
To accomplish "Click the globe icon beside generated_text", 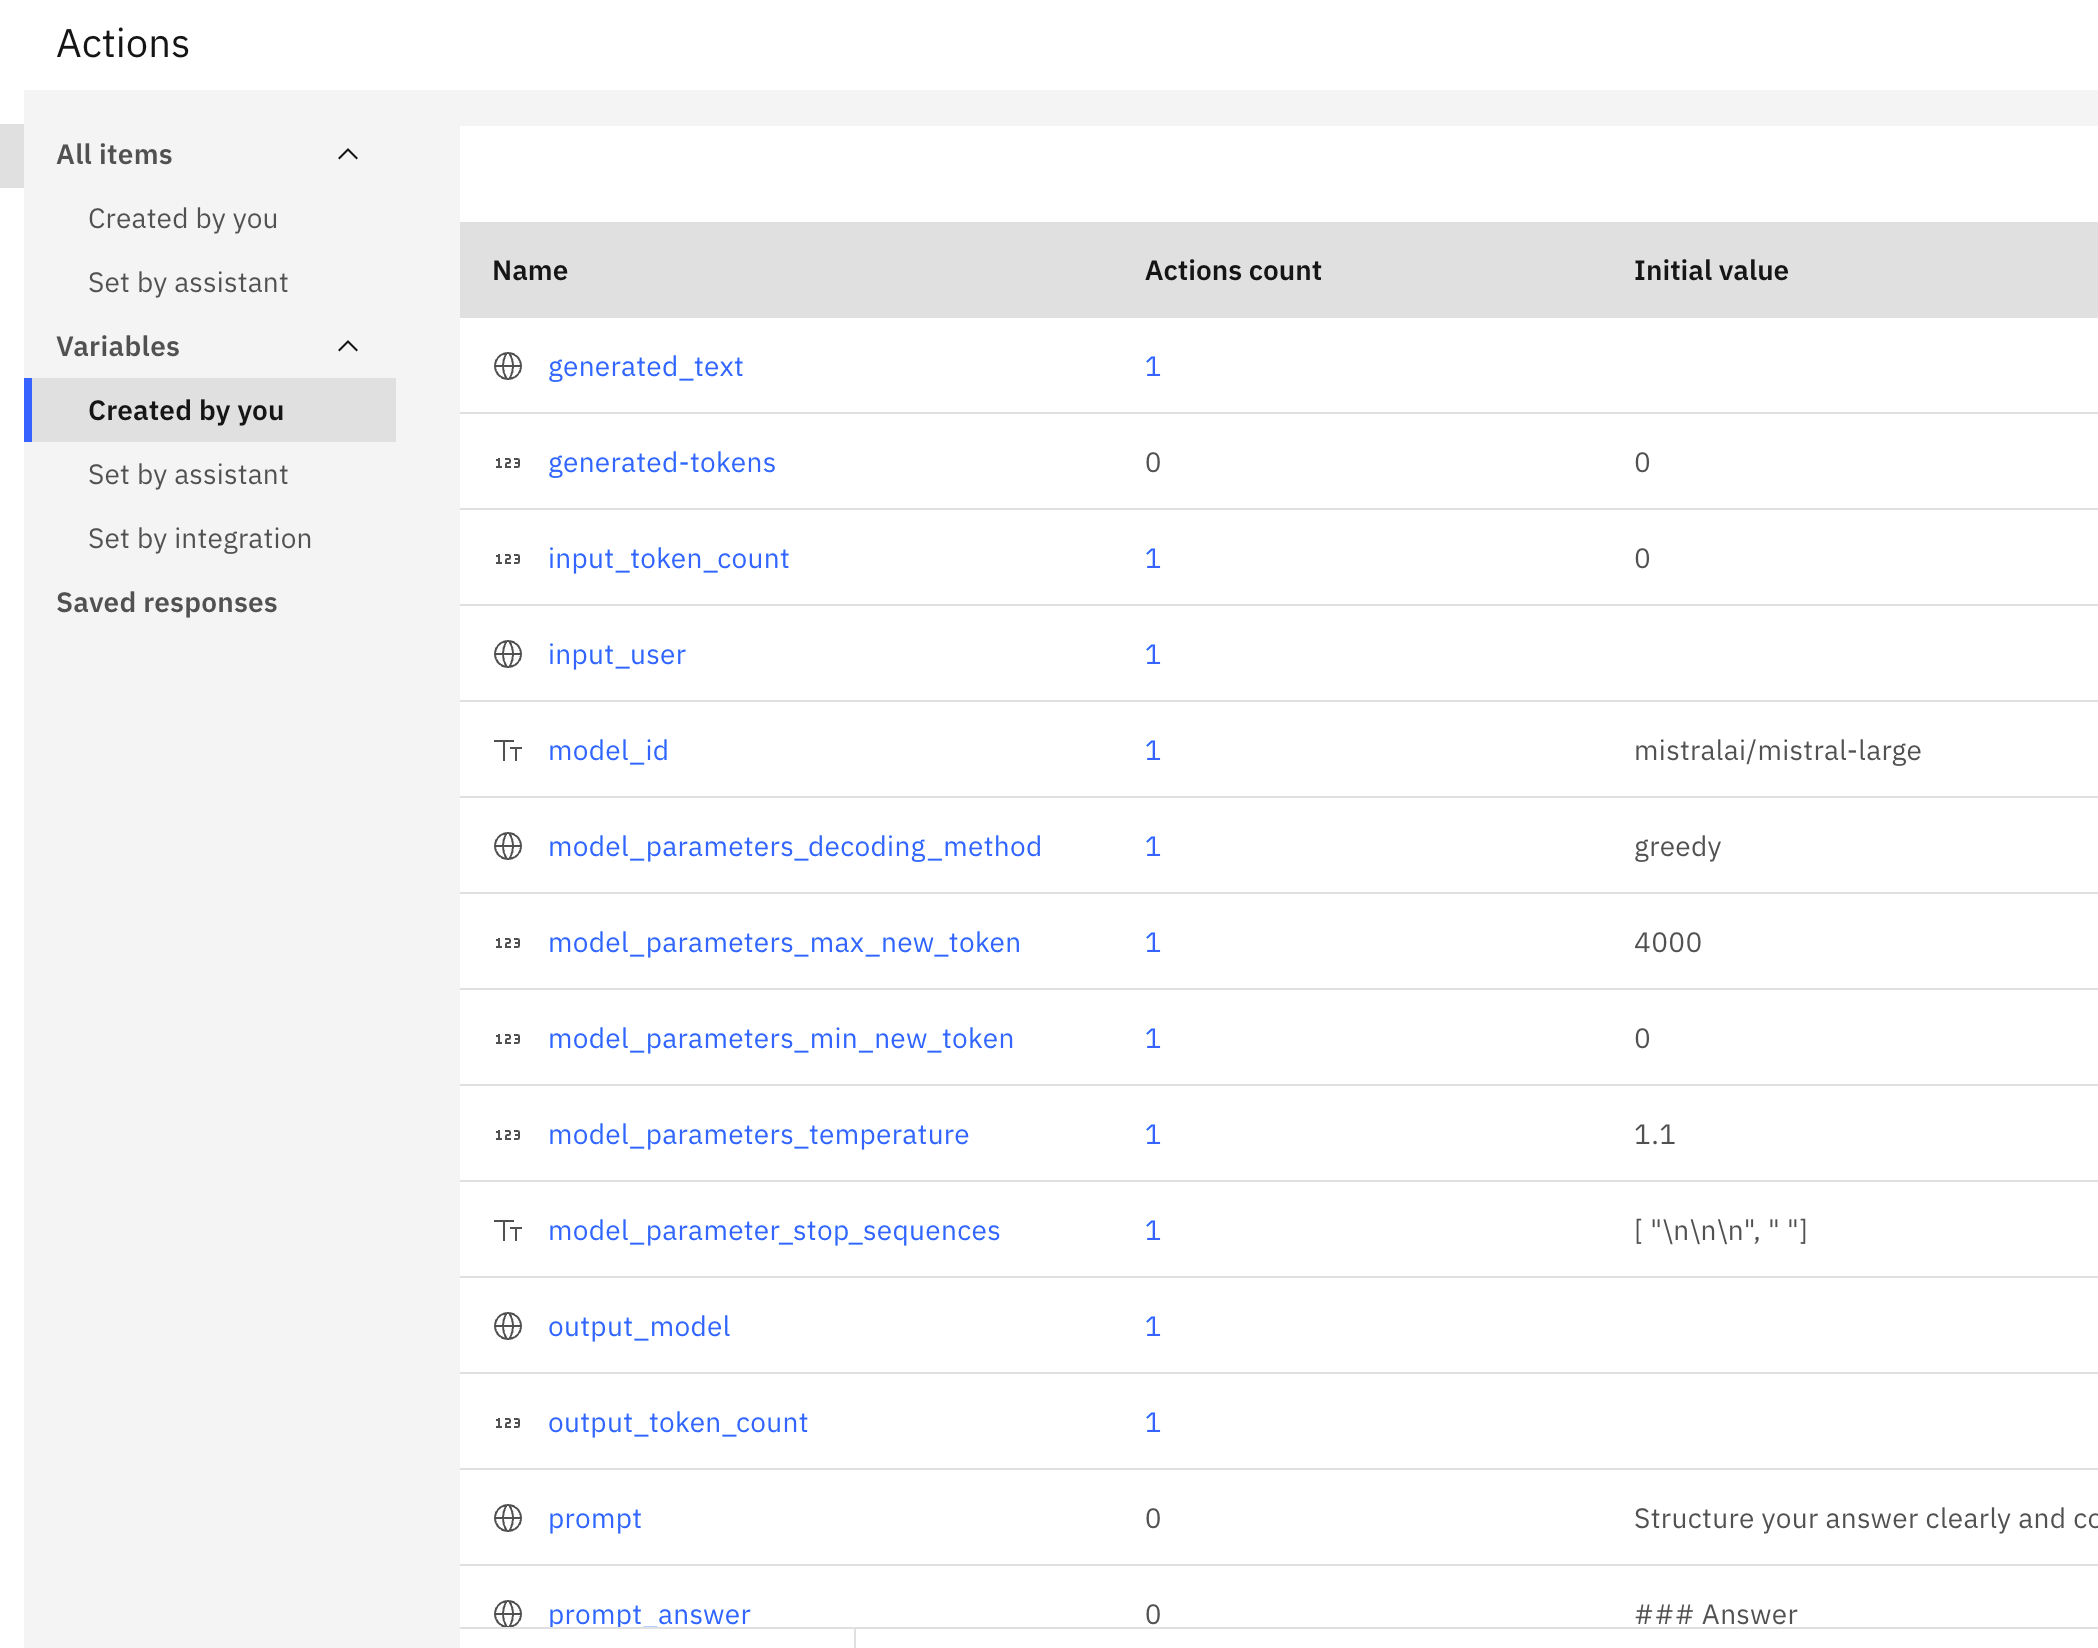I will [508, 367].
